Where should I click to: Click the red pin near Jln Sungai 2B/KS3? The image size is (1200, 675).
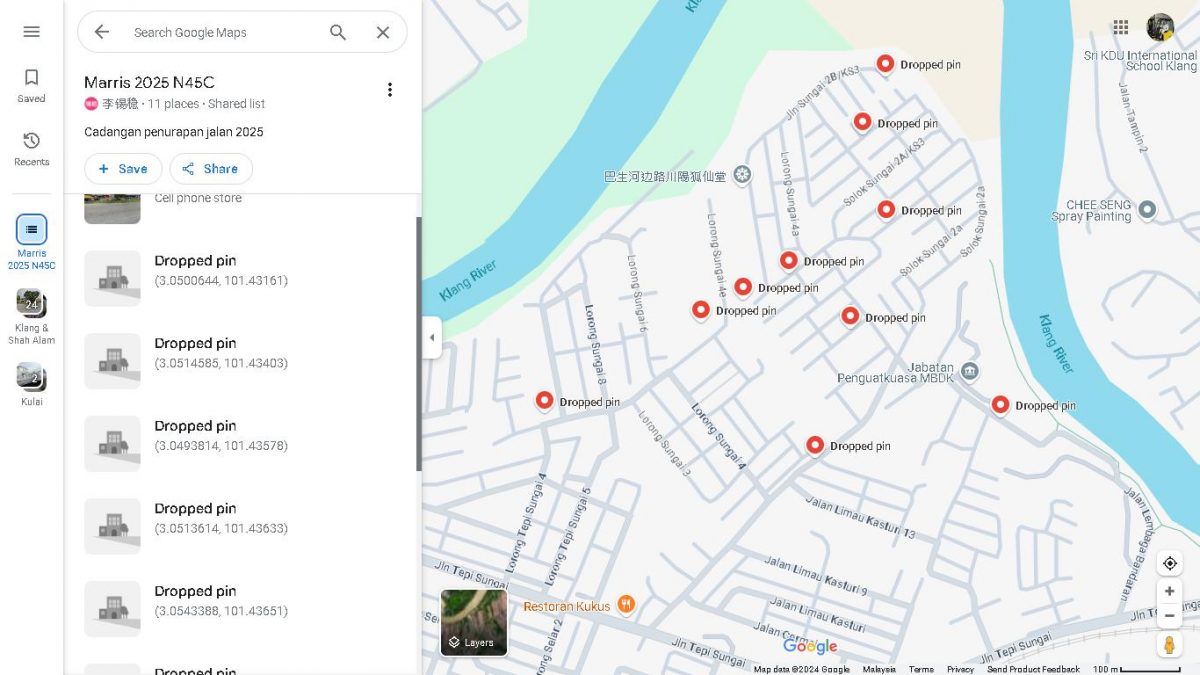click(x=885, y=64)
